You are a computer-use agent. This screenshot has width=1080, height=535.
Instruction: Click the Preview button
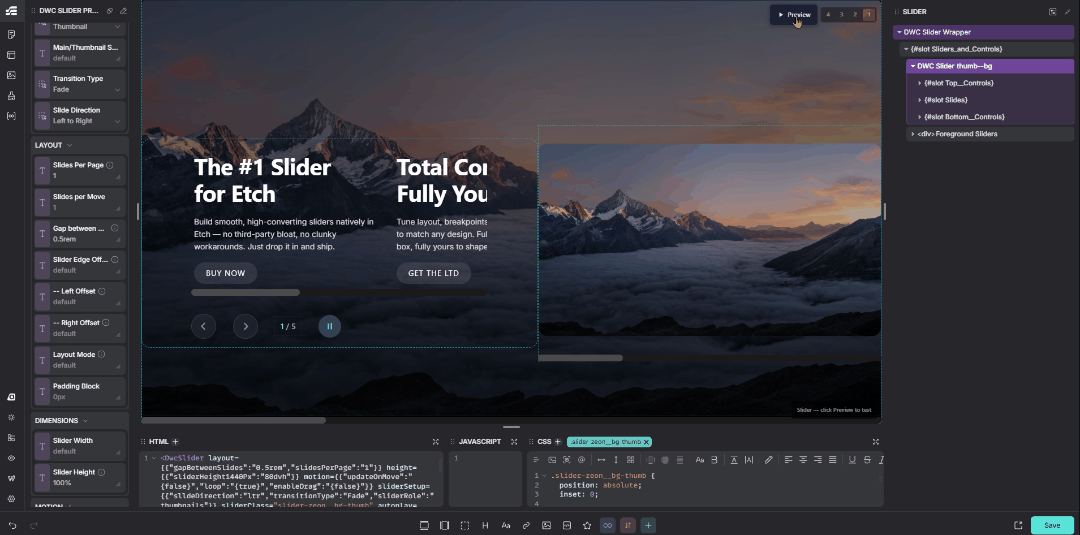(793, 14)
